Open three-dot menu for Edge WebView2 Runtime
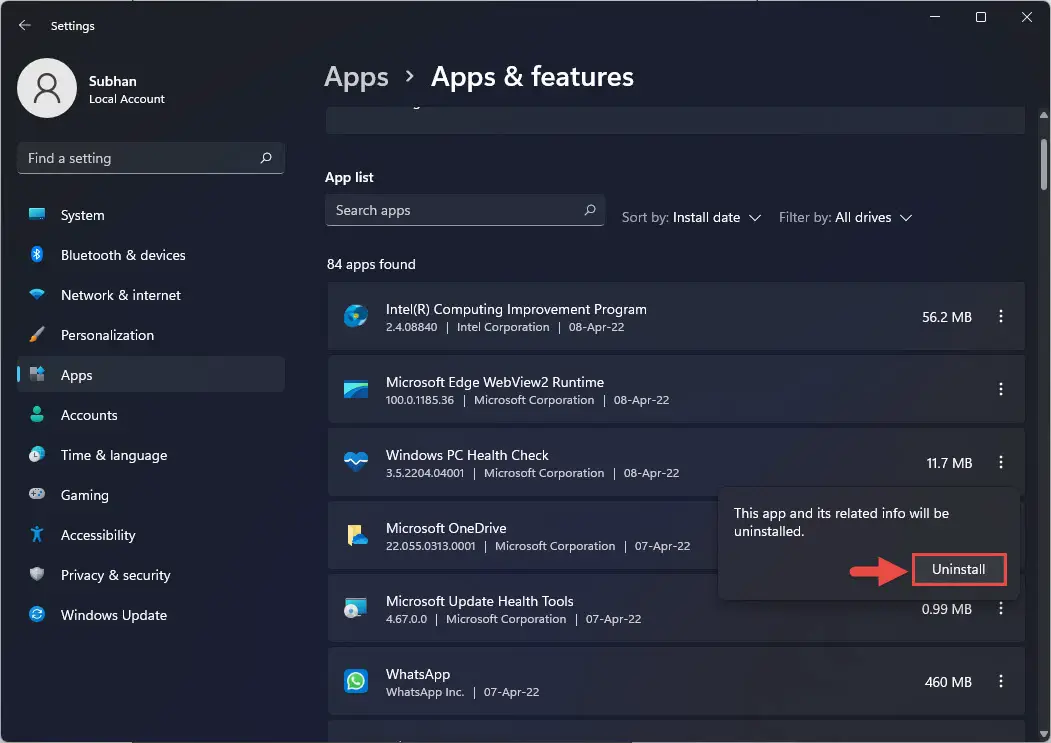 tap(1001, 389)
